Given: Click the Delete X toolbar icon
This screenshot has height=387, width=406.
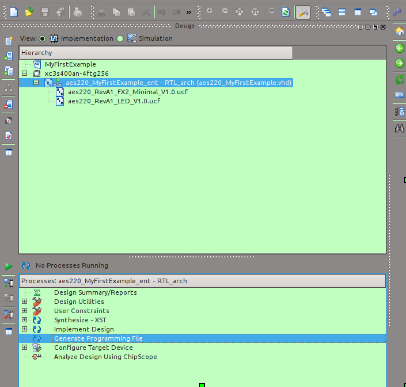Looking at the screenshot, I should tap(146, 12).
